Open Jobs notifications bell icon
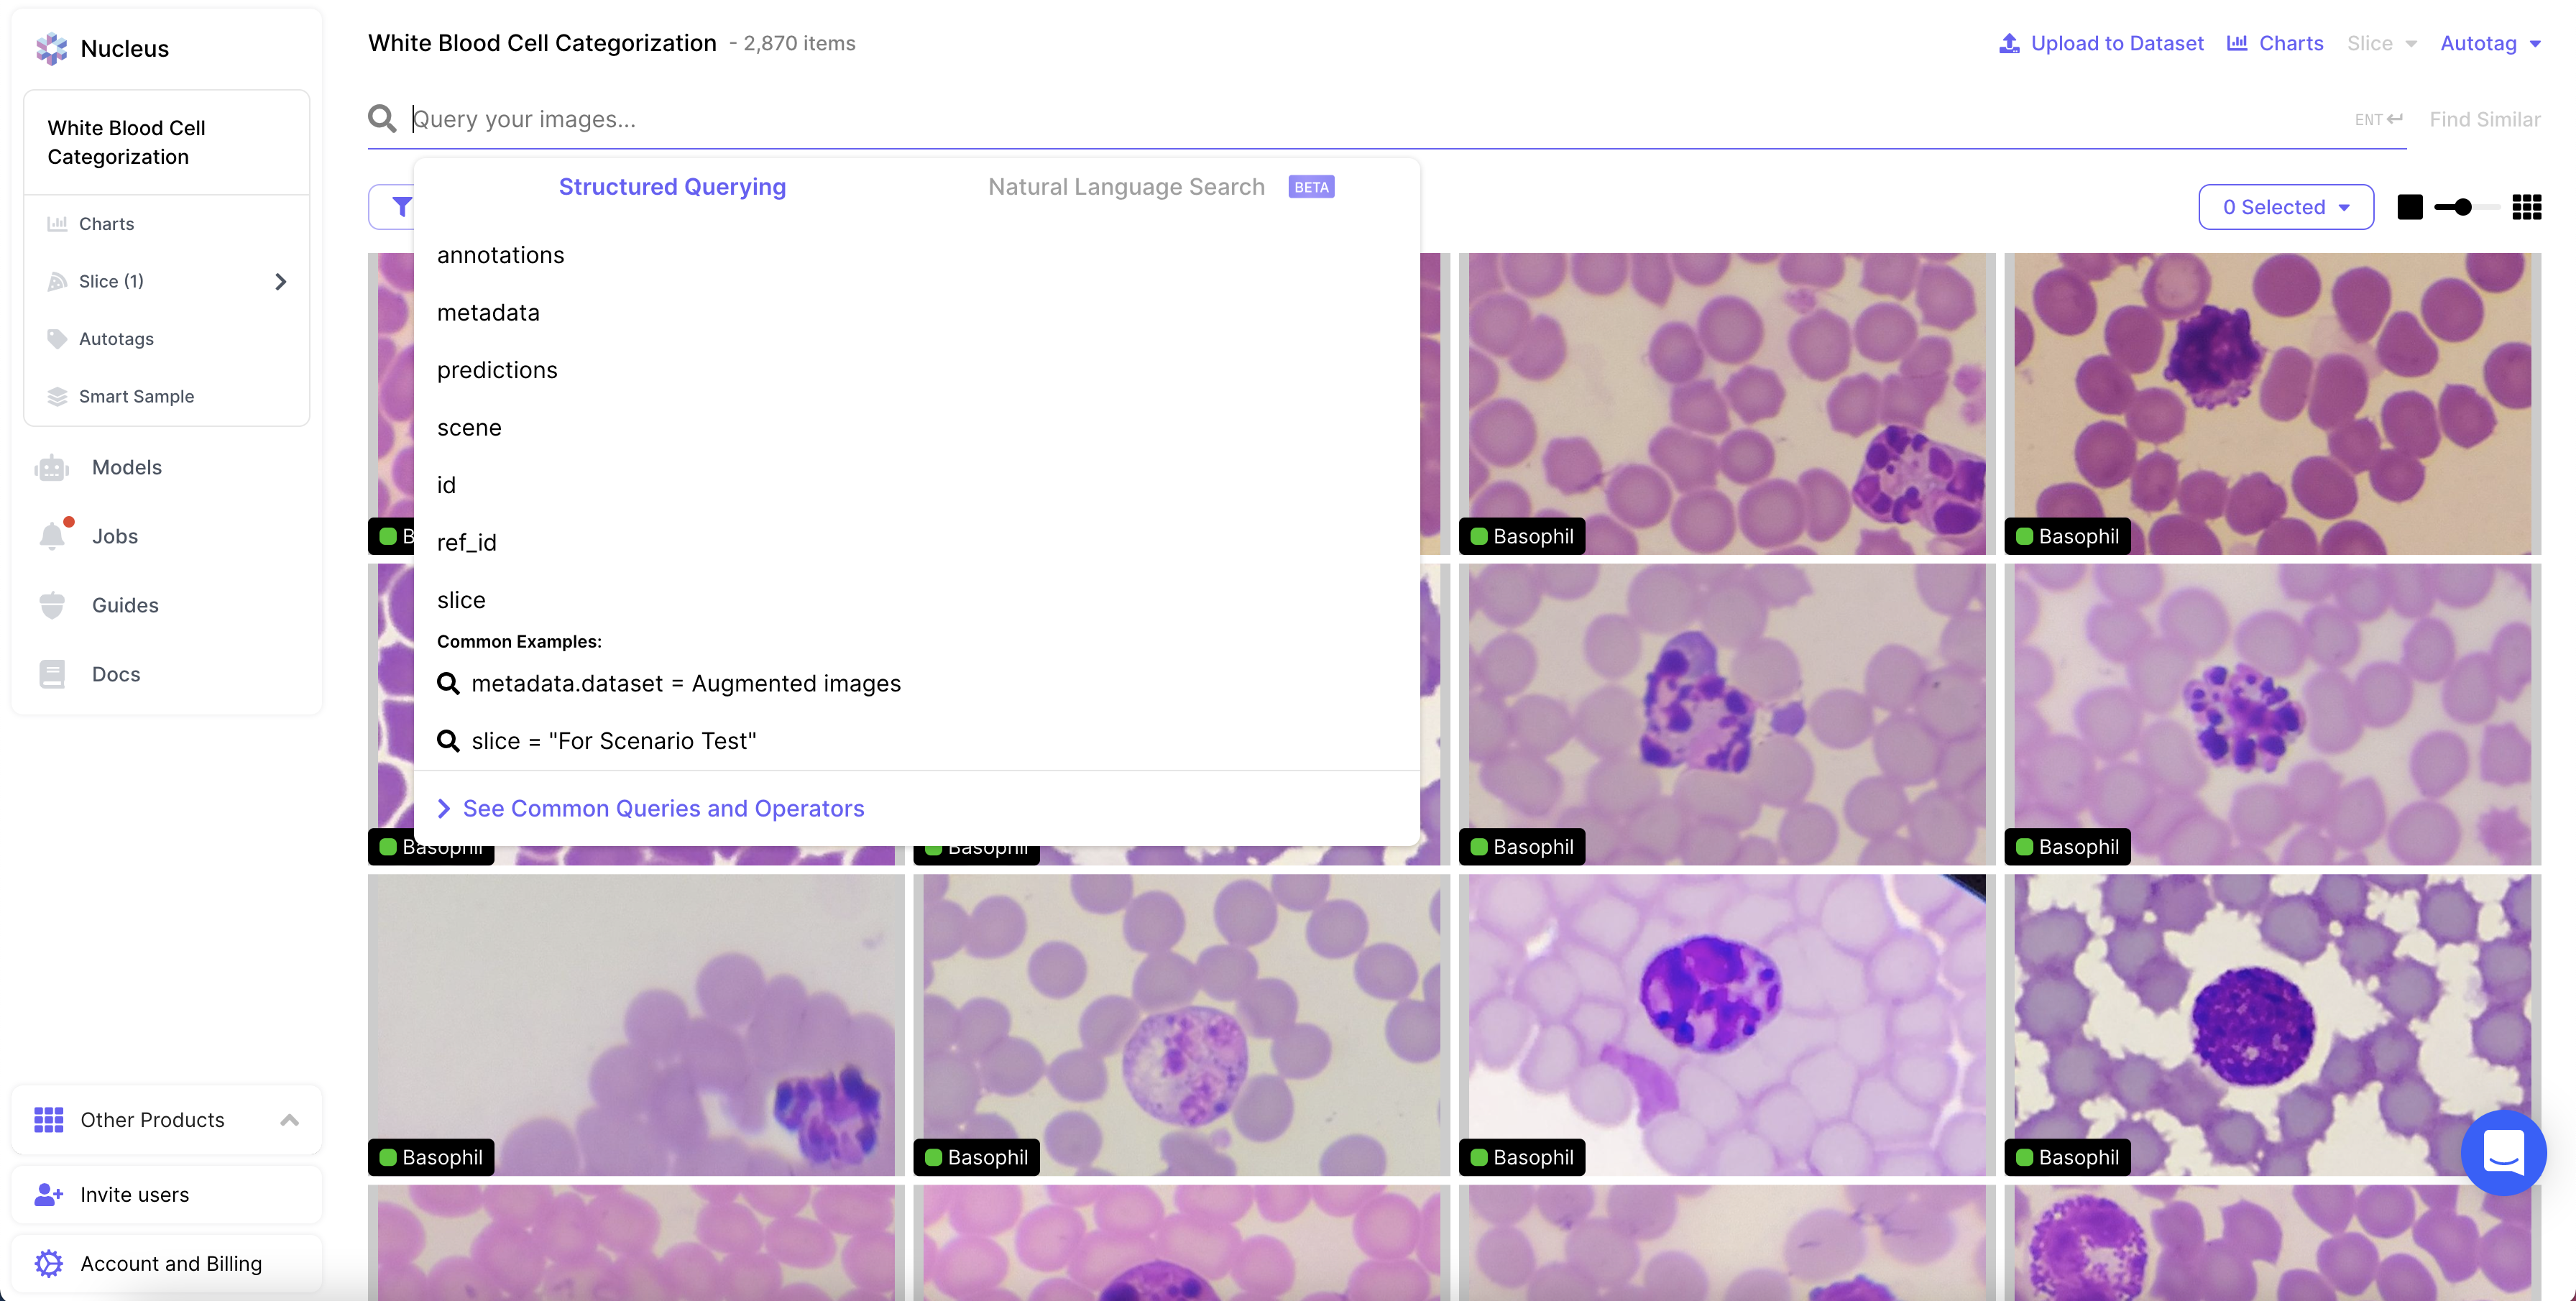 tap(52, 537)
